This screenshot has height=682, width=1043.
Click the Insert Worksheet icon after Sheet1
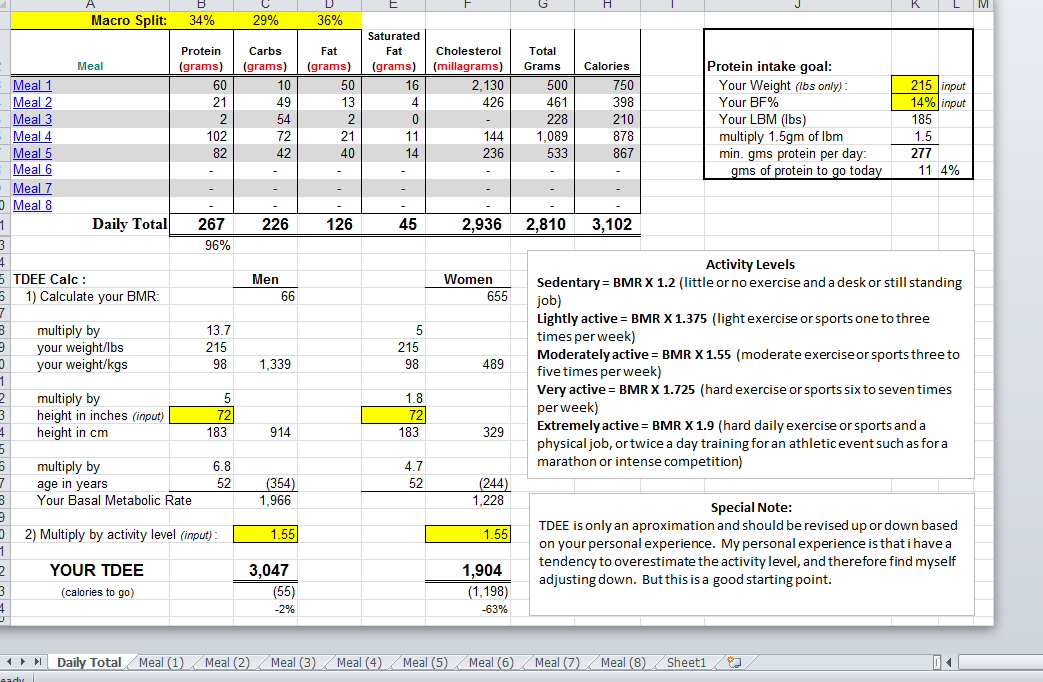click(x=737, y=662)
